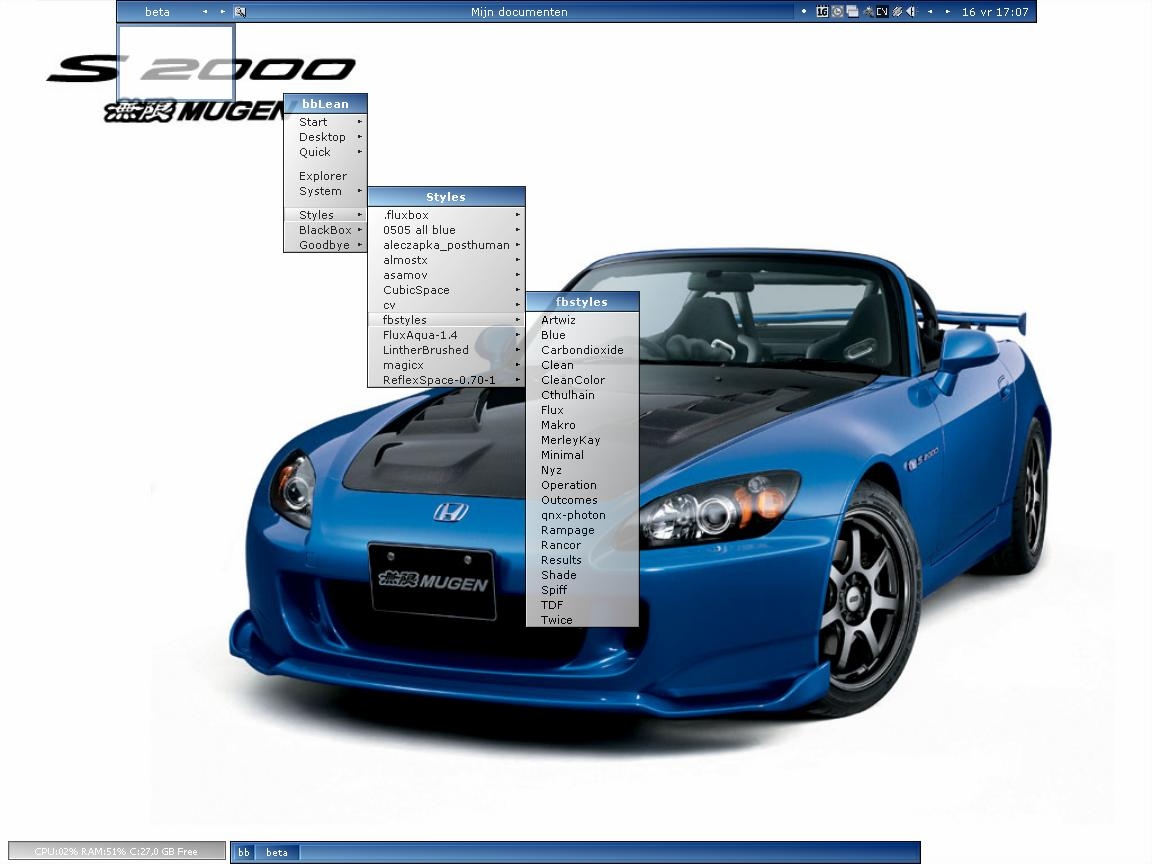Expand the BlackBox submenu
This screenshot has width=1152, height=864.
pos(325,230)
